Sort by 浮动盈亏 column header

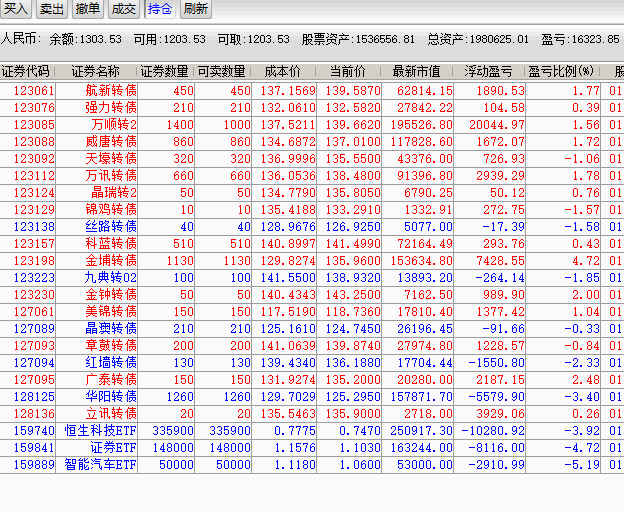tap(488, 72)
